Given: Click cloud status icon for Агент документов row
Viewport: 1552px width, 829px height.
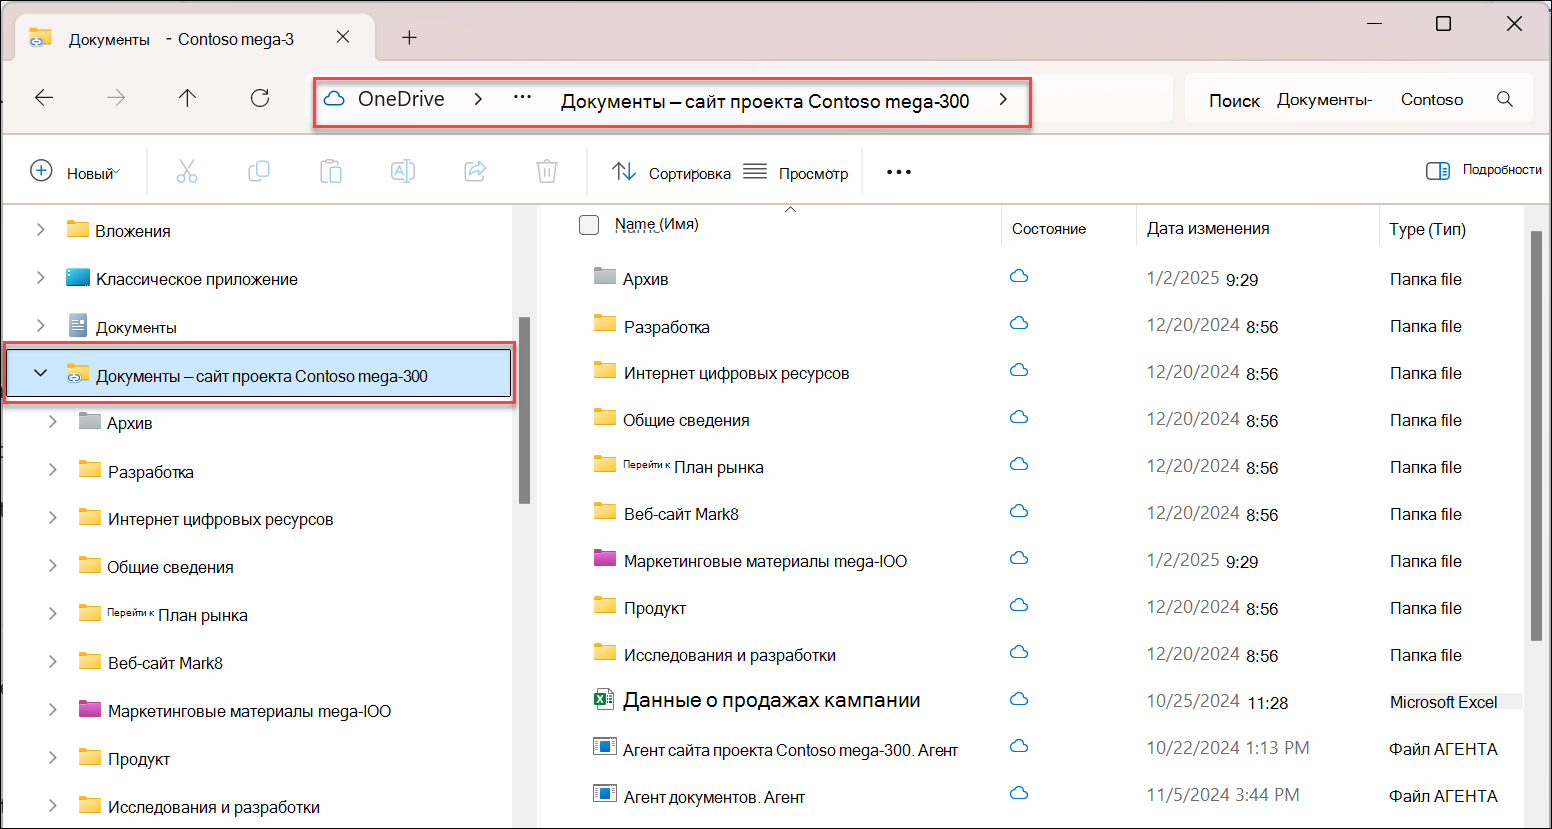Looking at the screenshot, I should tap(1019, 793).
